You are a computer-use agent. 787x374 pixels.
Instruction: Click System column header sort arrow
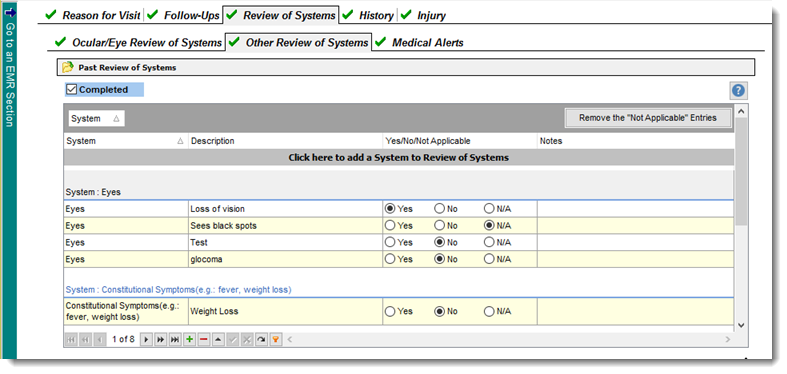pos(180,142)
